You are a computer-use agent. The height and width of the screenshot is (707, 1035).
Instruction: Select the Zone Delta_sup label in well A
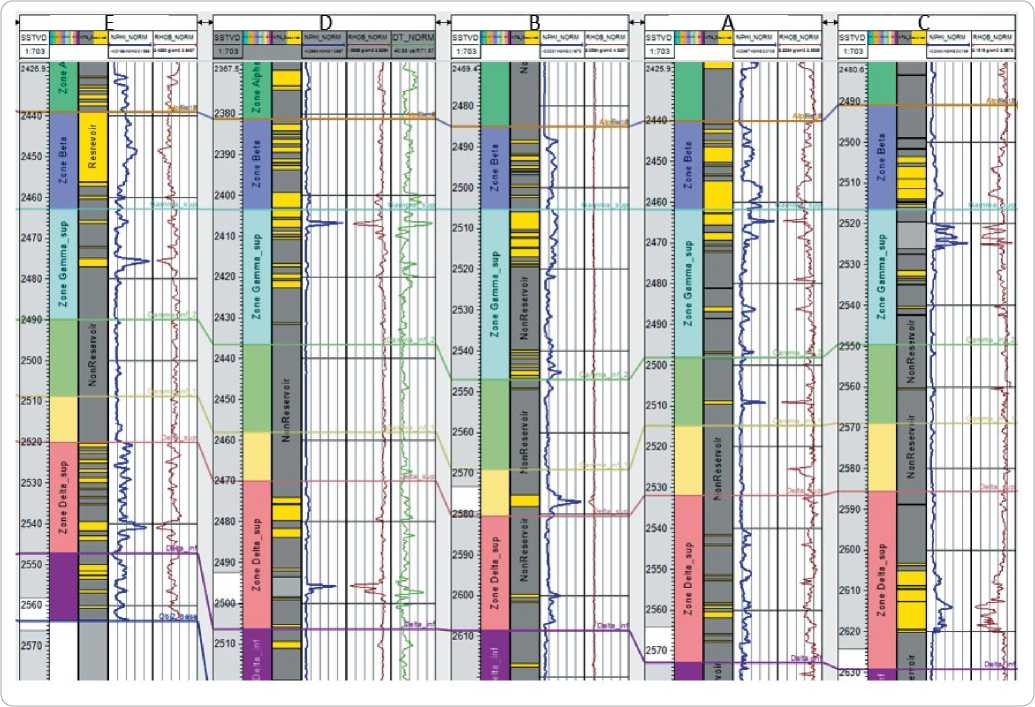pyautogui.click(x=688, y=580)
